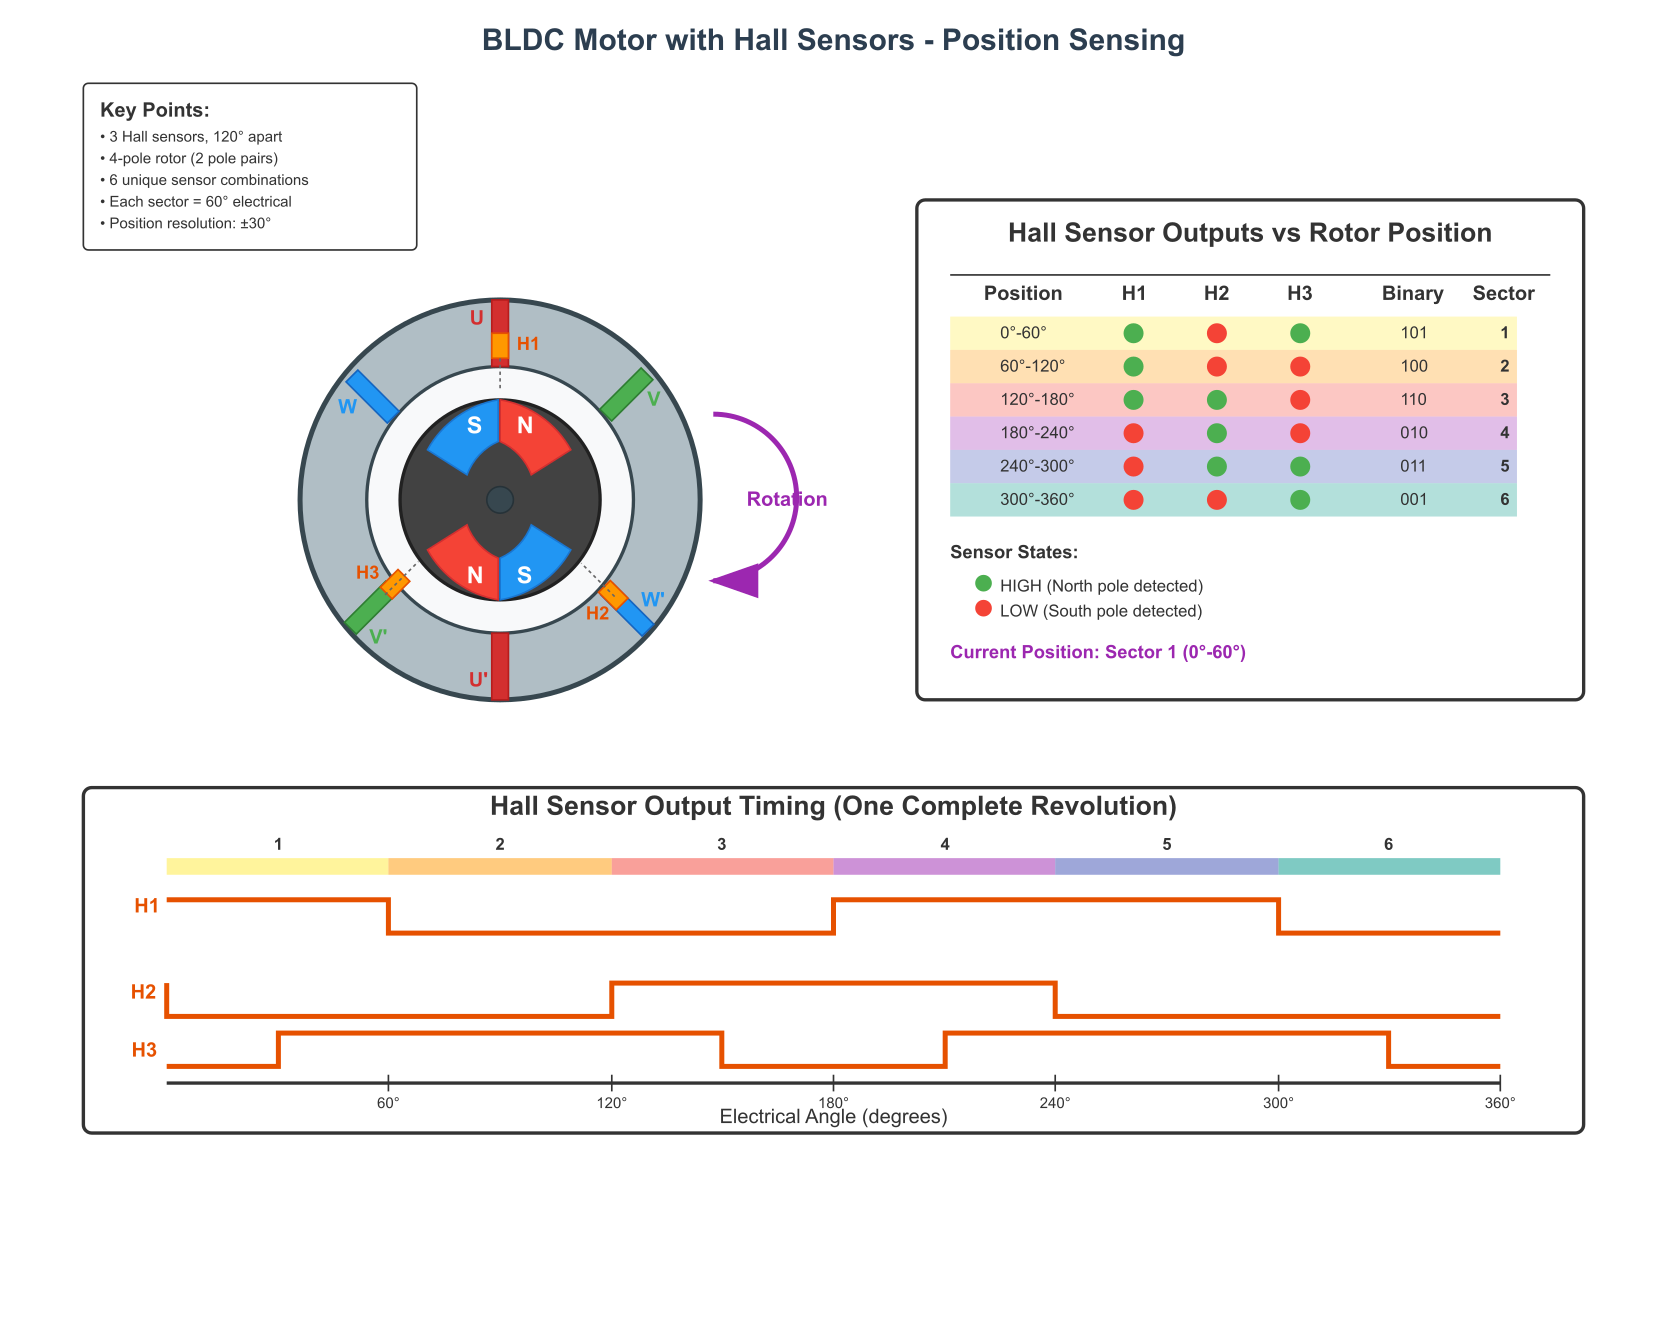
Task: Click H1 green dot in 0°-60° row
Action: (1133, 333)
